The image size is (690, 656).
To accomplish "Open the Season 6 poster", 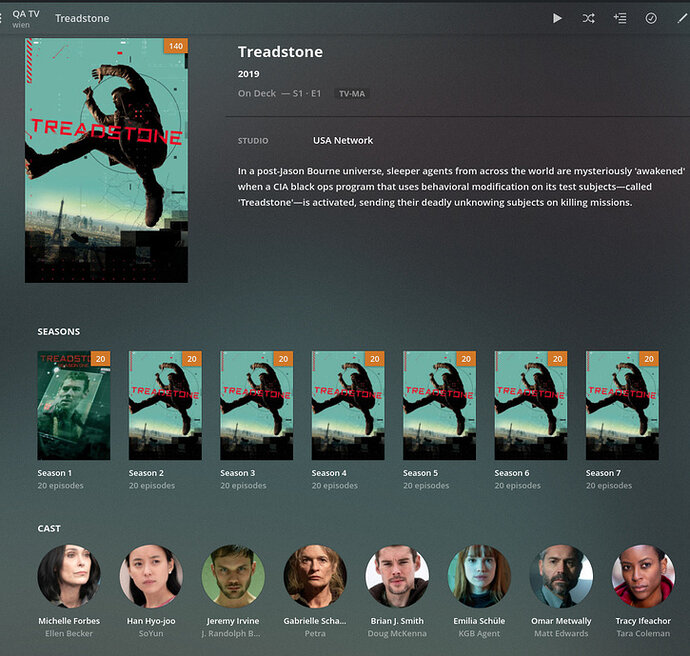I will tap(531, 405).
